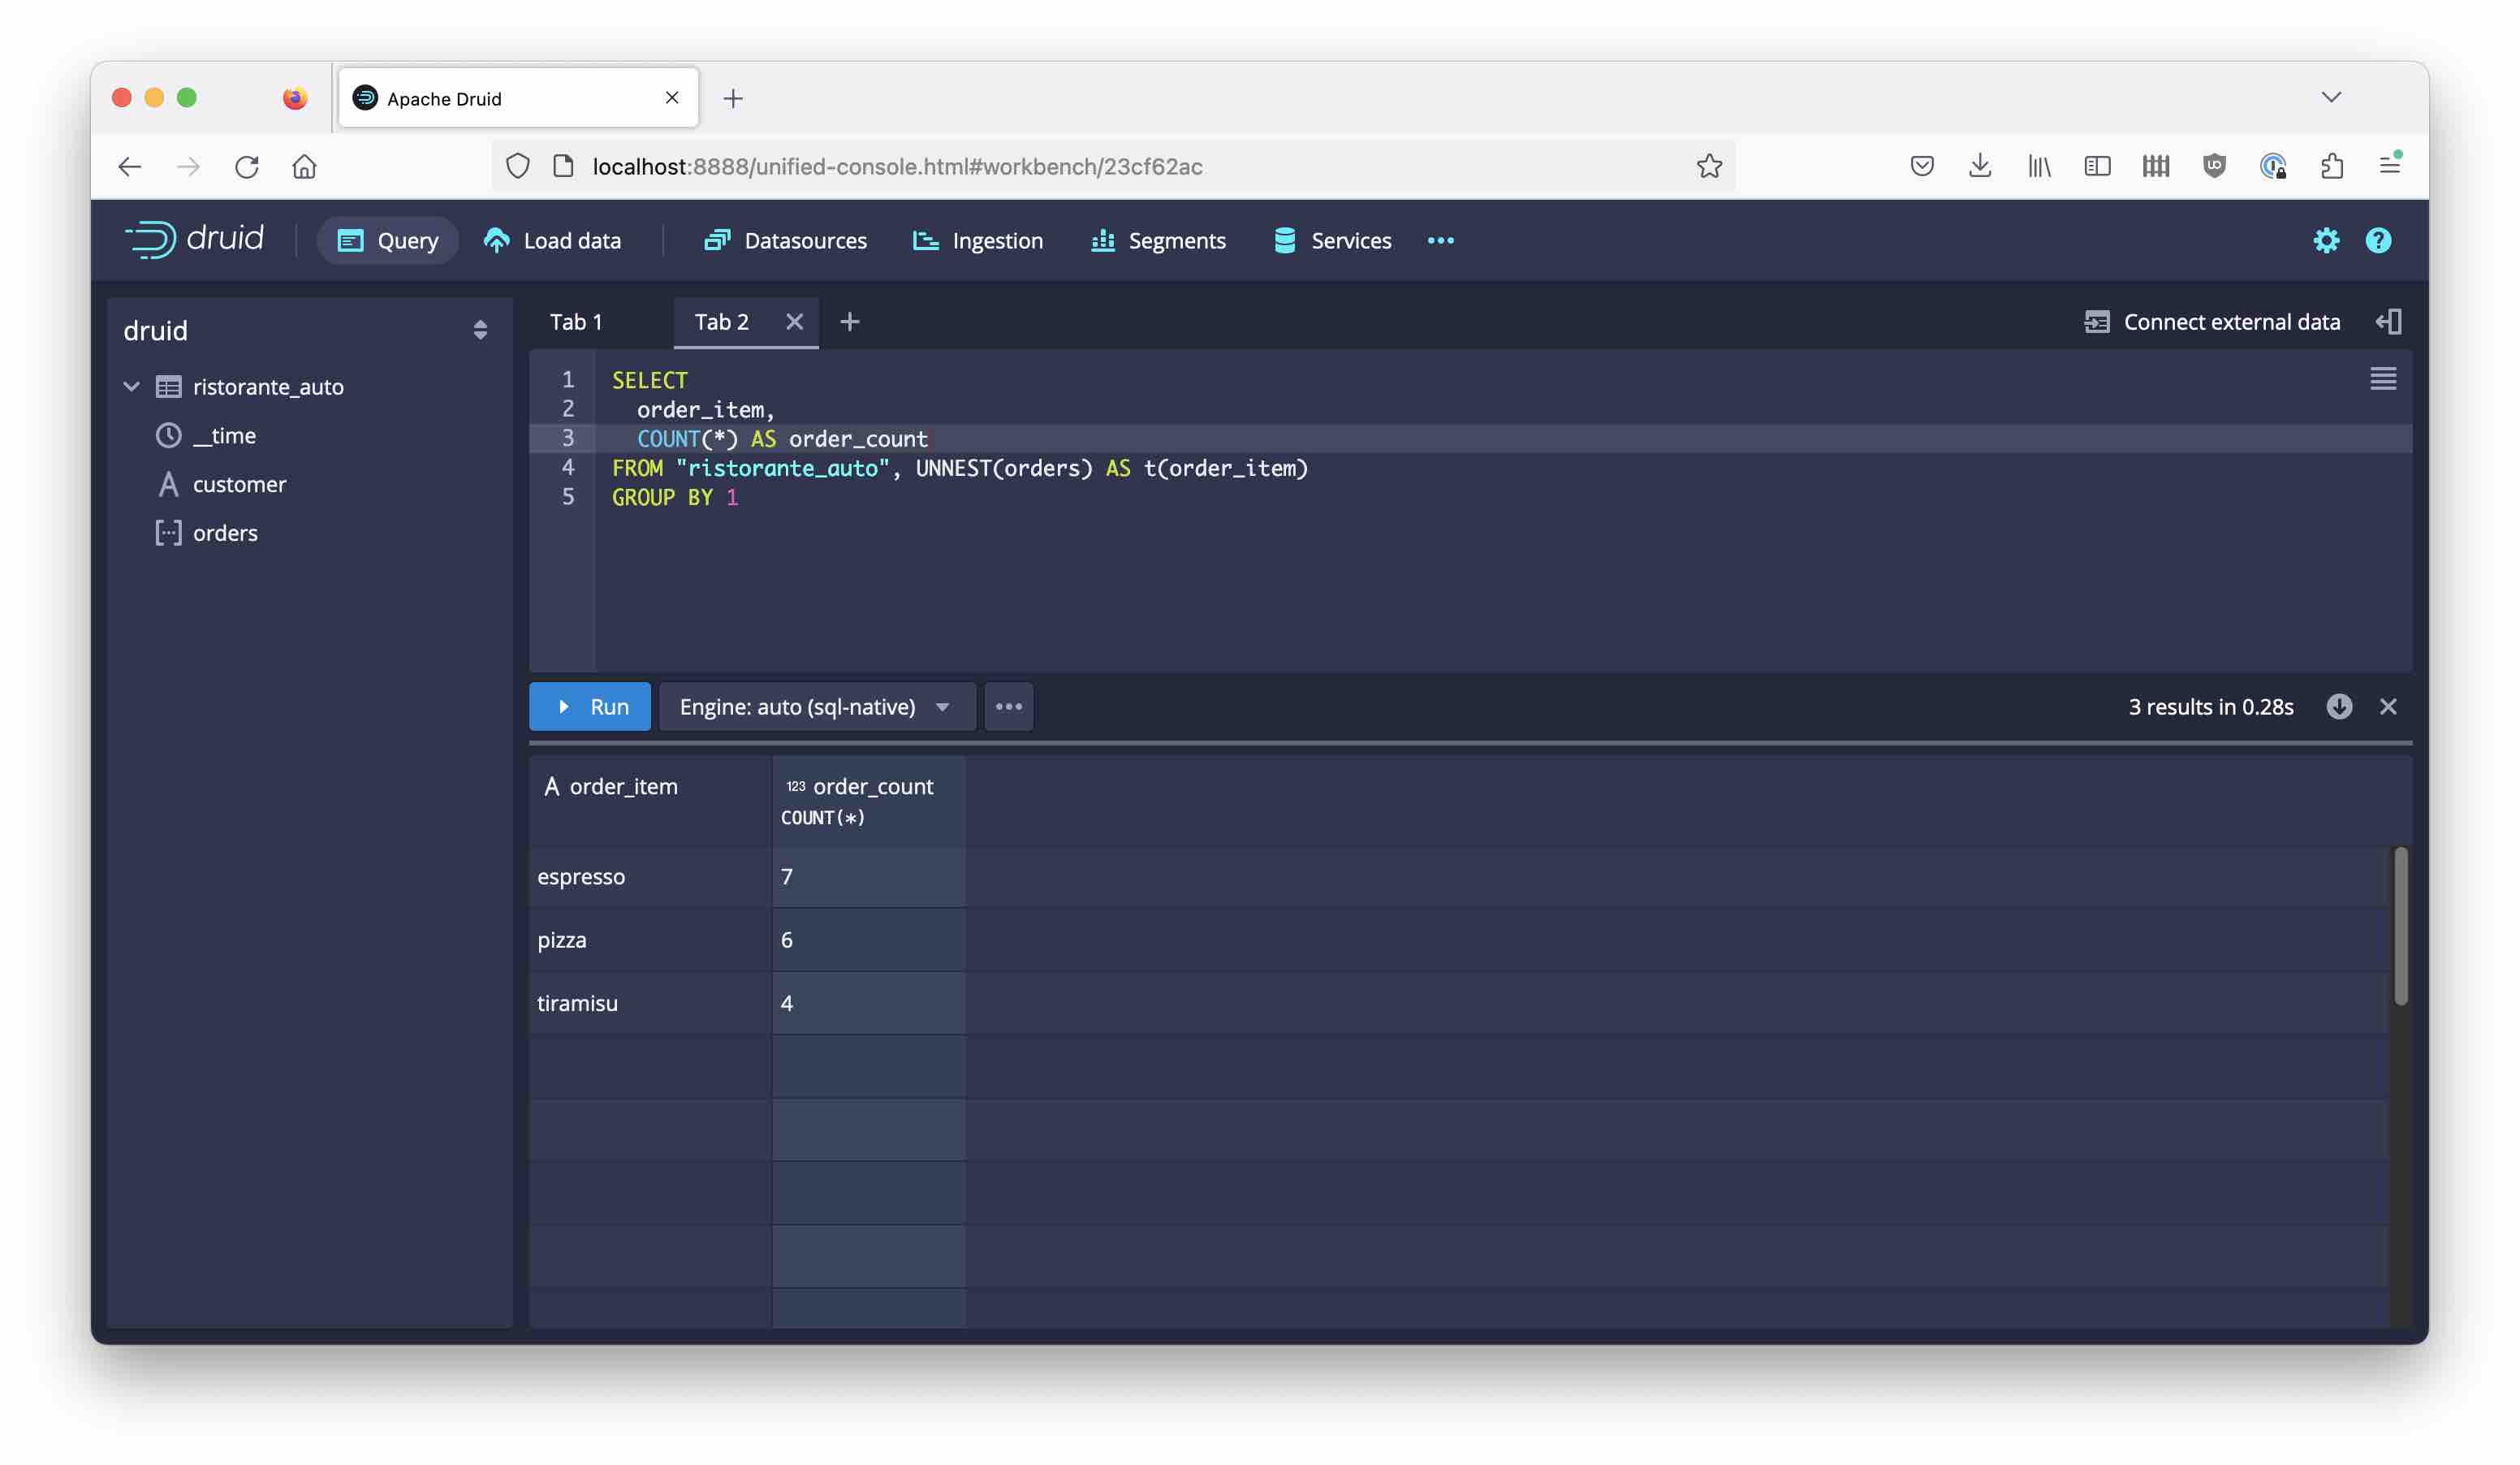2520x1465 pixels.
Task: Run the query
Action: 590,707
